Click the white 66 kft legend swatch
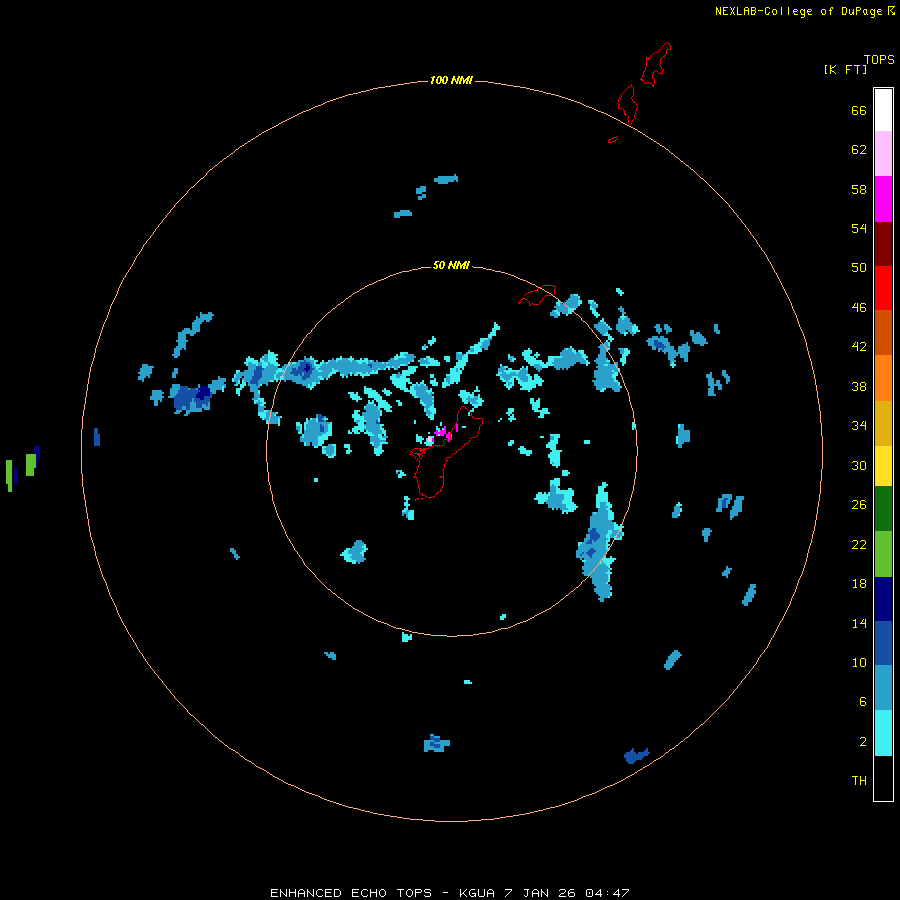 tap(883, 110)
